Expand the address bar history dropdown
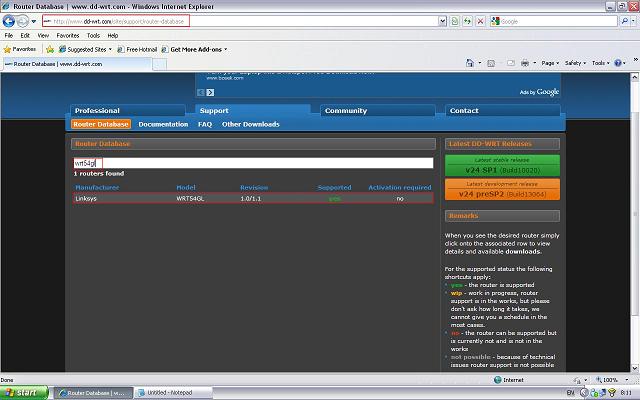Image resolution: width=640 pixels, height=400 pixels. coord(442,21)
